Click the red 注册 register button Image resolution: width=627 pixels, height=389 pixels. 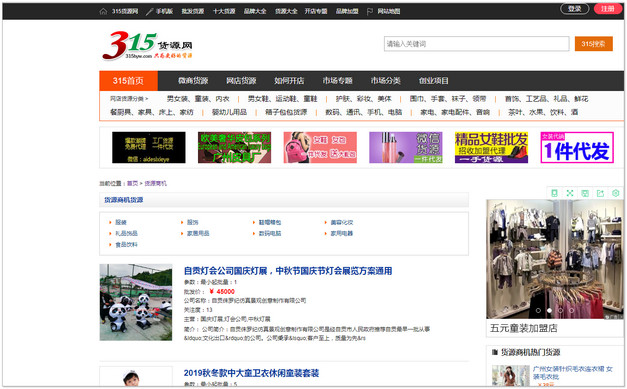click(x=608, y=9)
